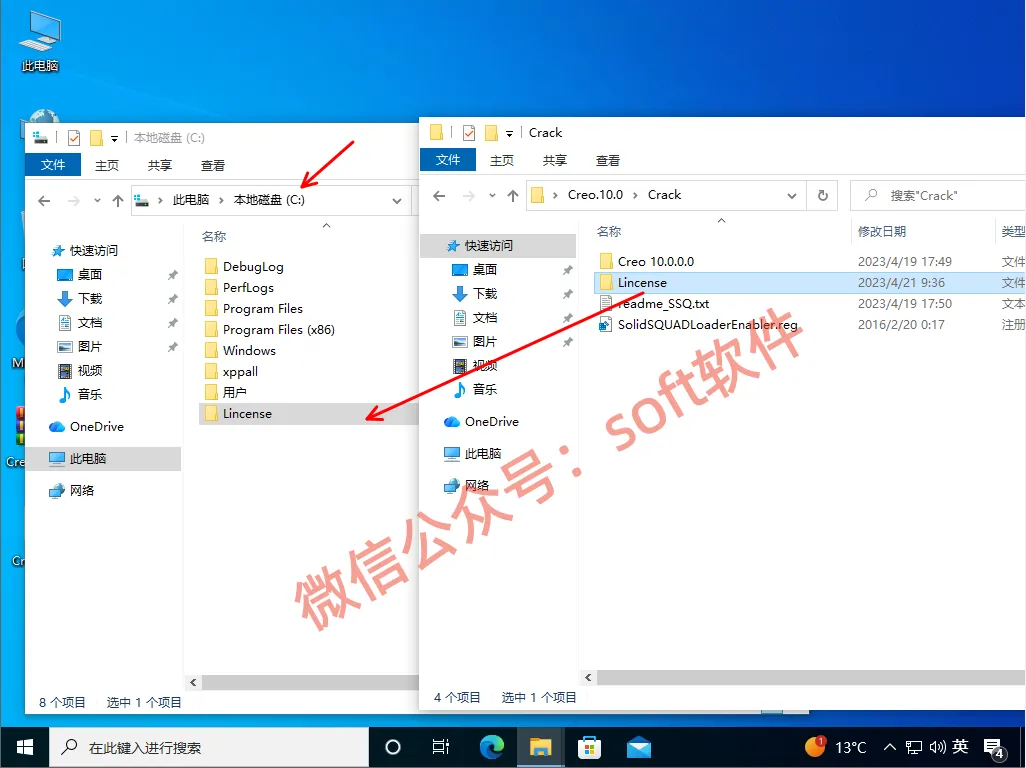Open Windows Start menu
Image resolution: width=1026 pixels, height=768 pixels.
pos(25,747)
